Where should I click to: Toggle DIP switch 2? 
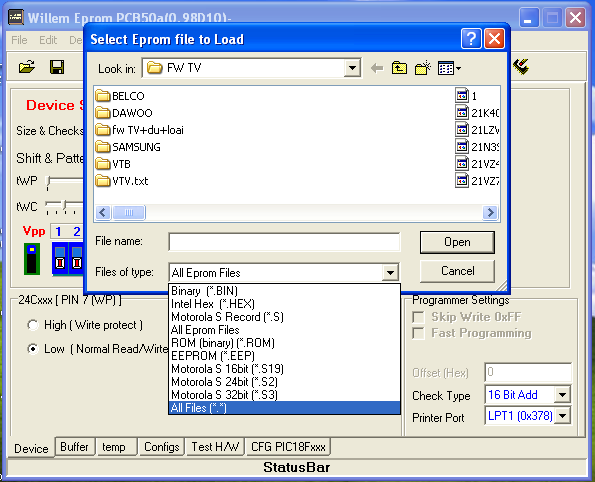77,258
